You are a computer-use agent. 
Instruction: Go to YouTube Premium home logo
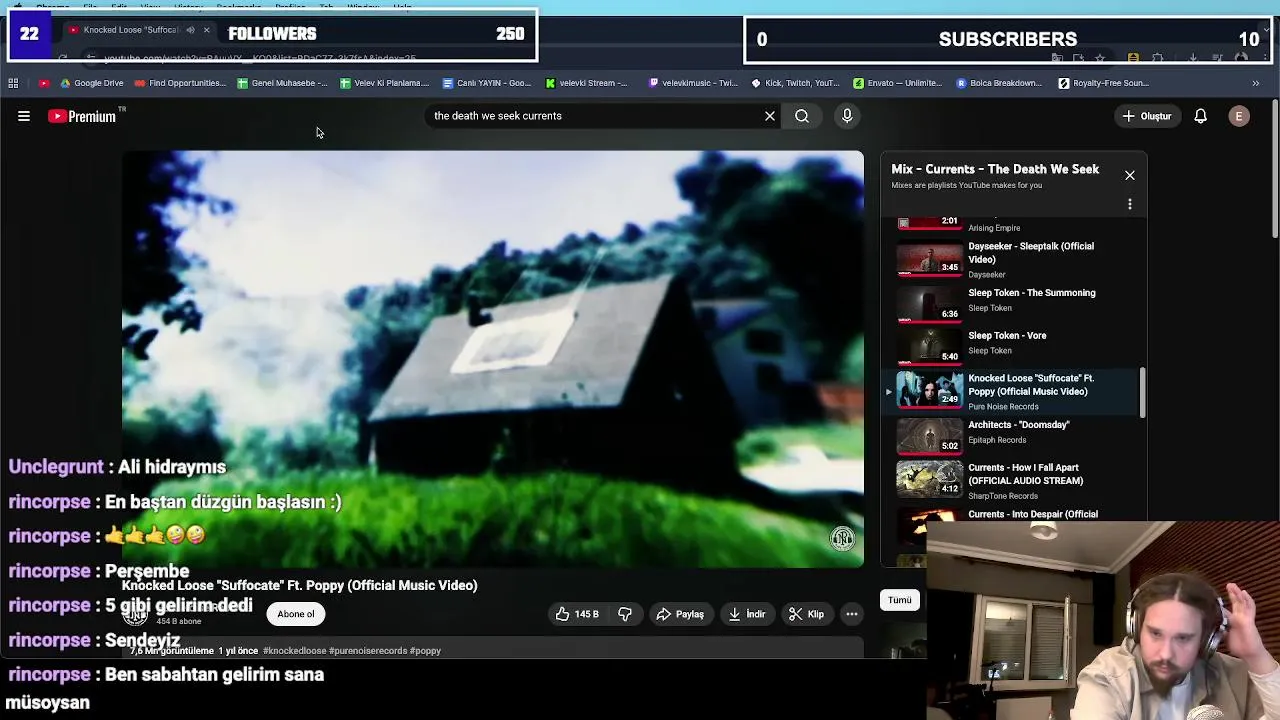coord(82,116)
